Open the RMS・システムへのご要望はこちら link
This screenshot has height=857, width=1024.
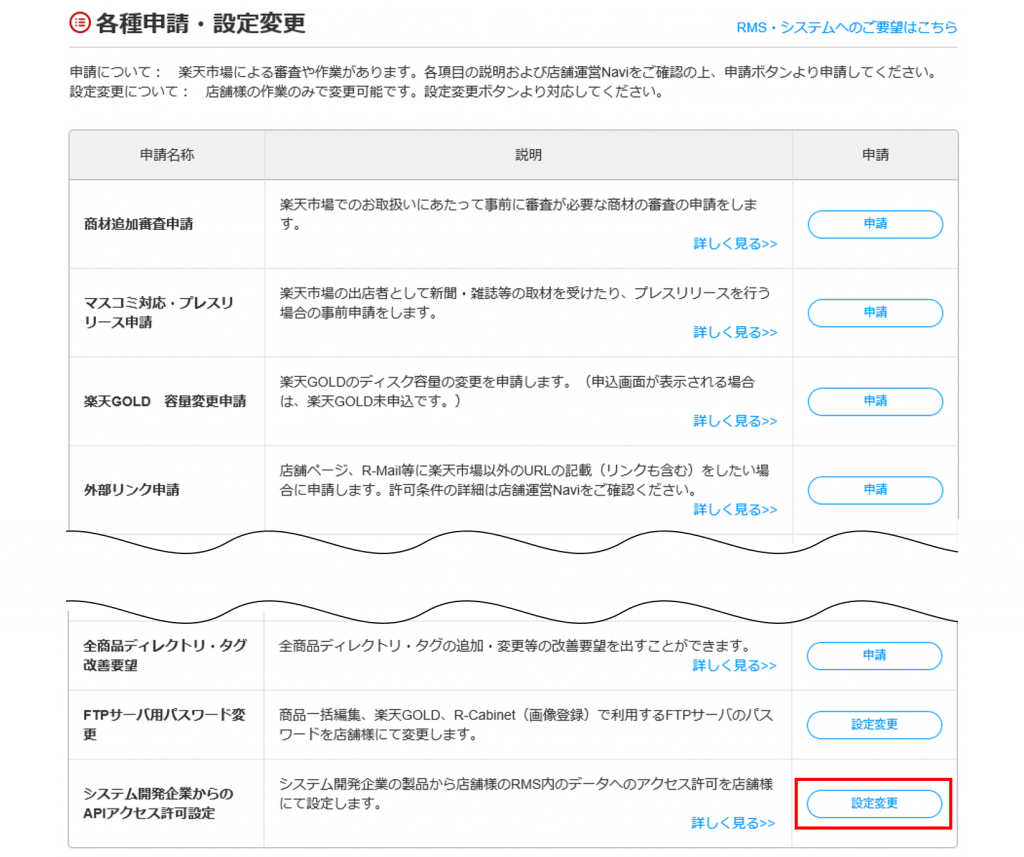pyautogui.click(x=846, y=27)
